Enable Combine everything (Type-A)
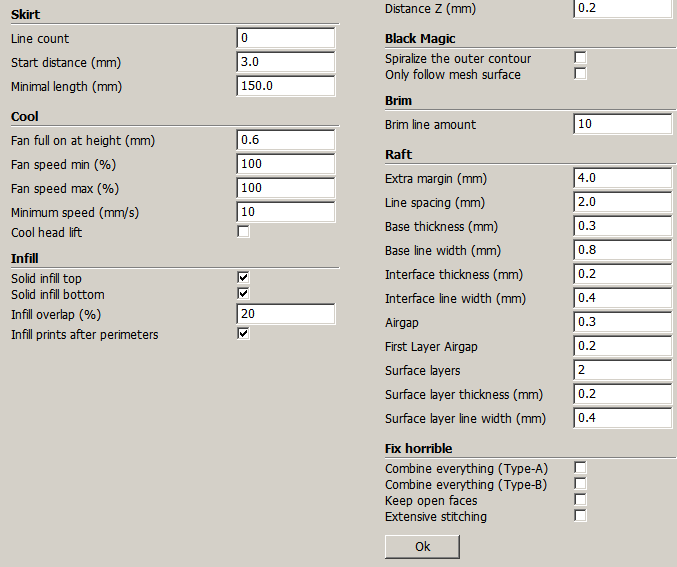This screenshot has height=567, width=677. click(x=580, y=468)
